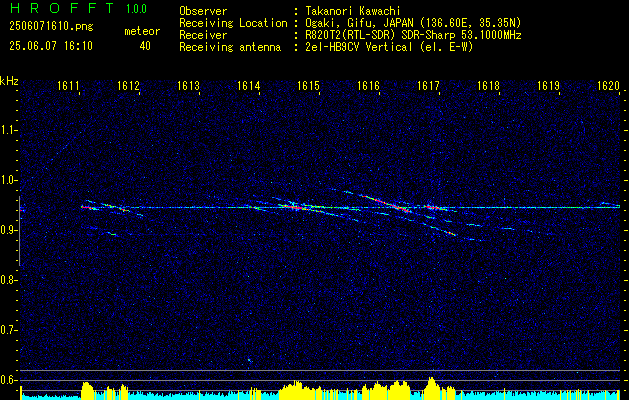
Task: Click the date stamp 25.06.07 16:10
Action: [x=51, y=46]
